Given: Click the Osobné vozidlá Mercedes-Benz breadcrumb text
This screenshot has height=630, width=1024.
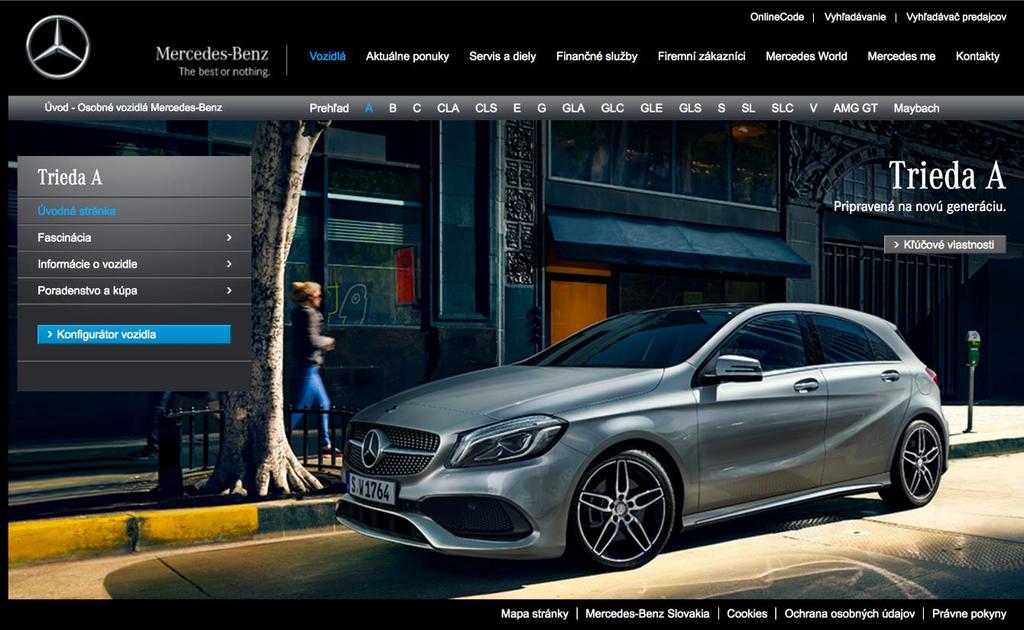Looking at the screenshot, I should pos(150,108).
